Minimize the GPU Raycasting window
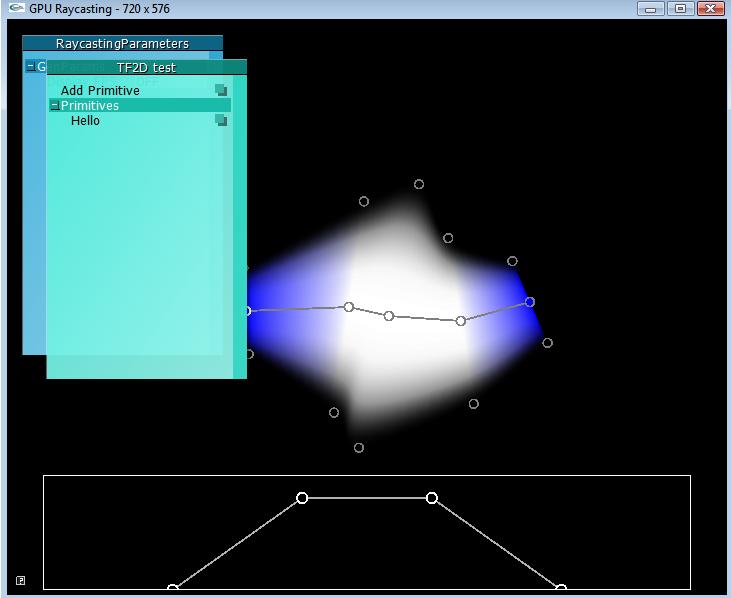 (x=651, y=8)
